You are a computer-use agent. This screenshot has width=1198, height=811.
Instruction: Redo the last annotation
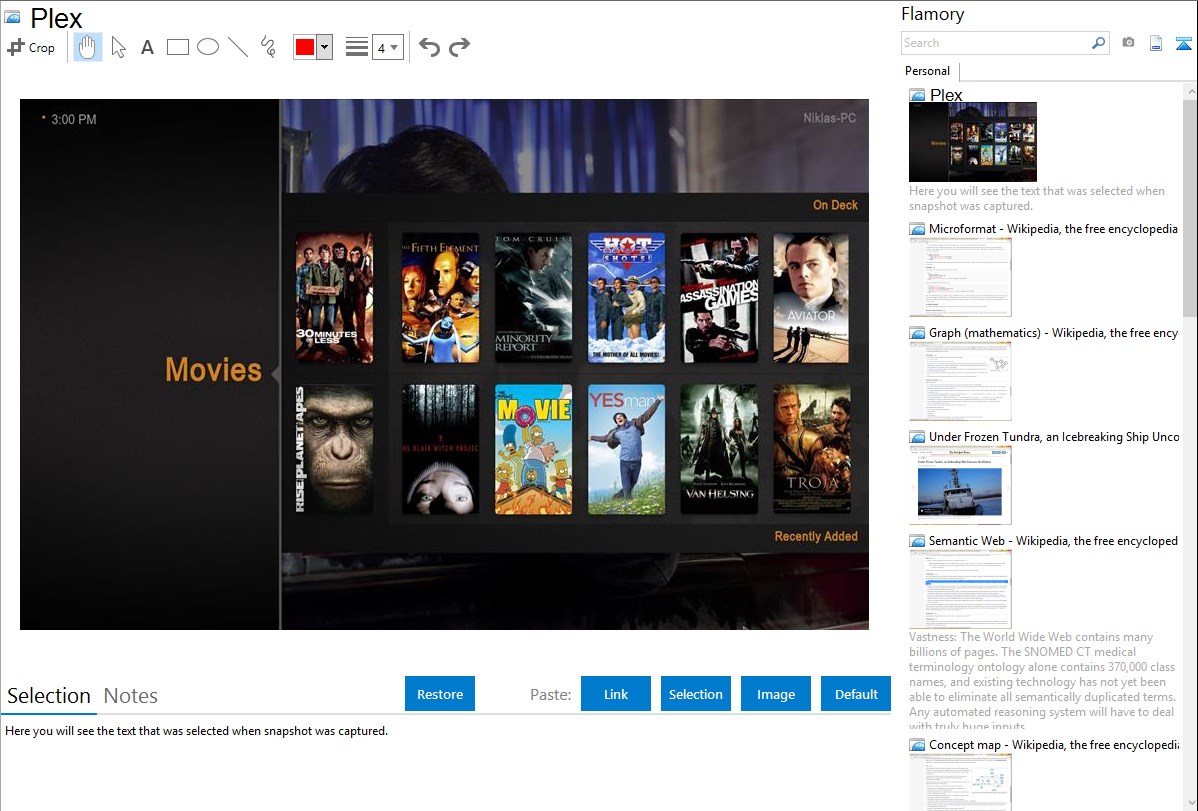(x=459, y=47)
